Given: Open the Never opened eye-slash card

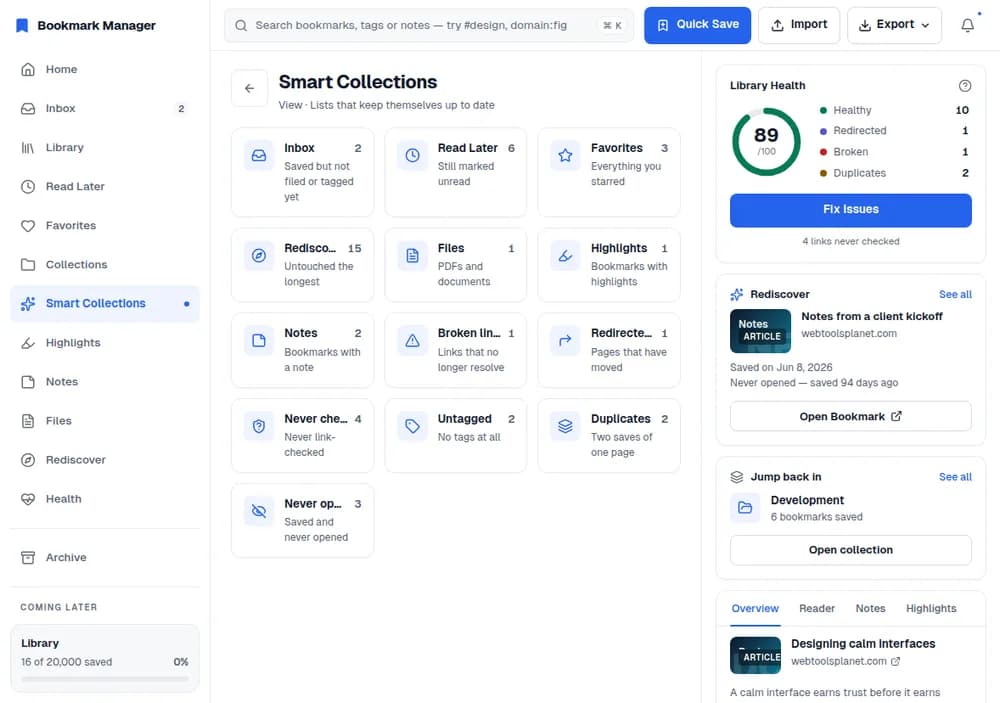Looking at the screenshot, I should pos(303,521).
